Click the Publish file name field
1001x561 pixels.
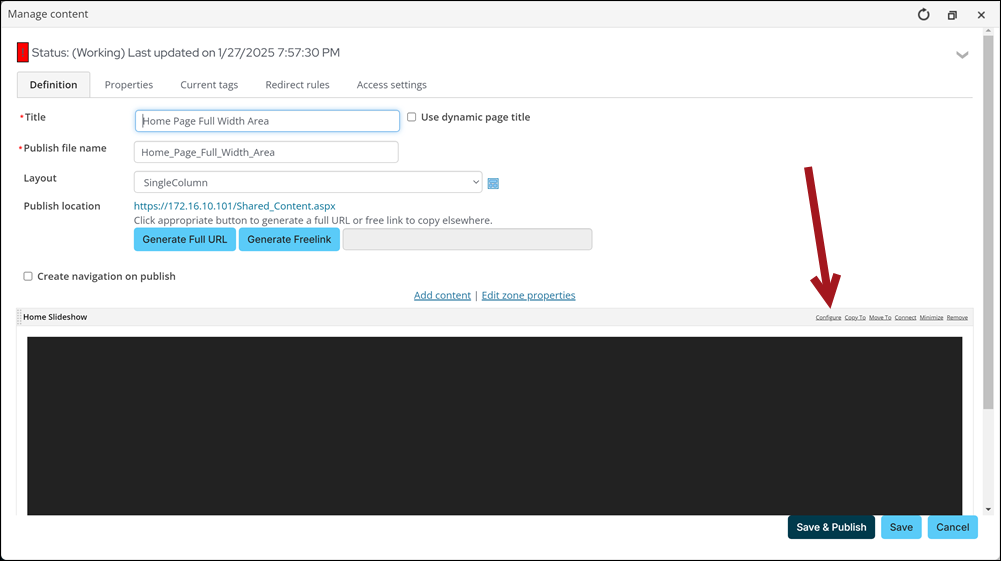[266, 152]
